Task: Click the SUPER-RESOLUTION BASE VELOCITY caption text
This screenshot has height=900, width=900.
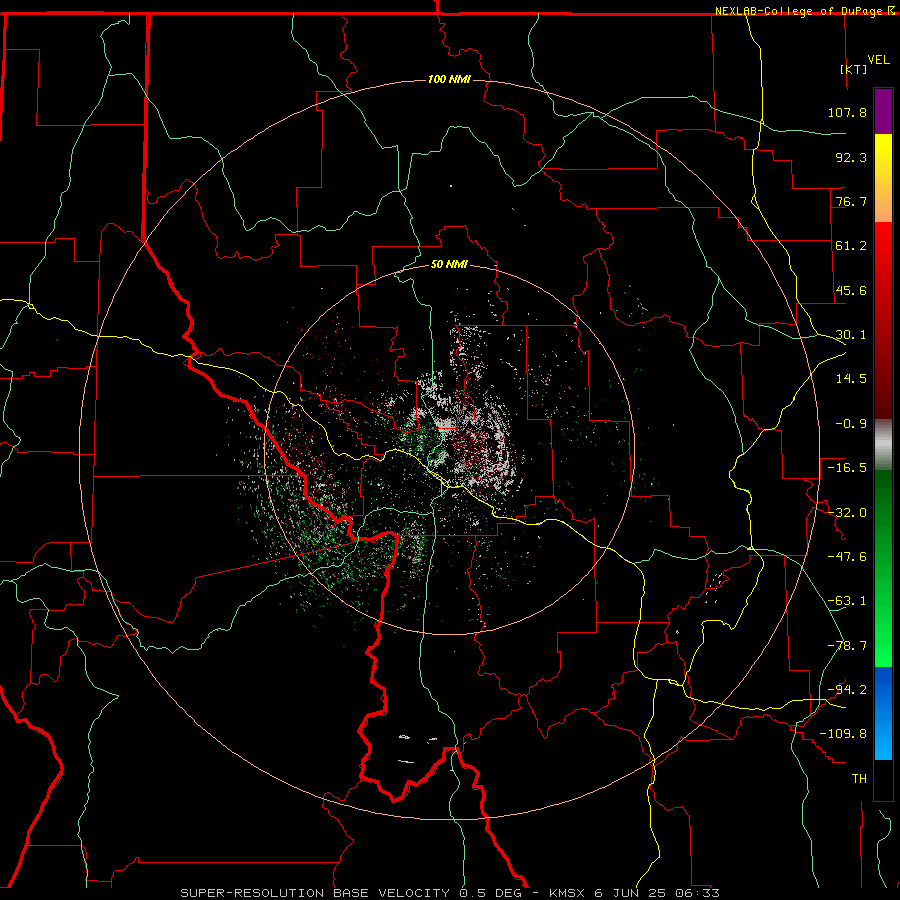Action: tap(315, 893)
